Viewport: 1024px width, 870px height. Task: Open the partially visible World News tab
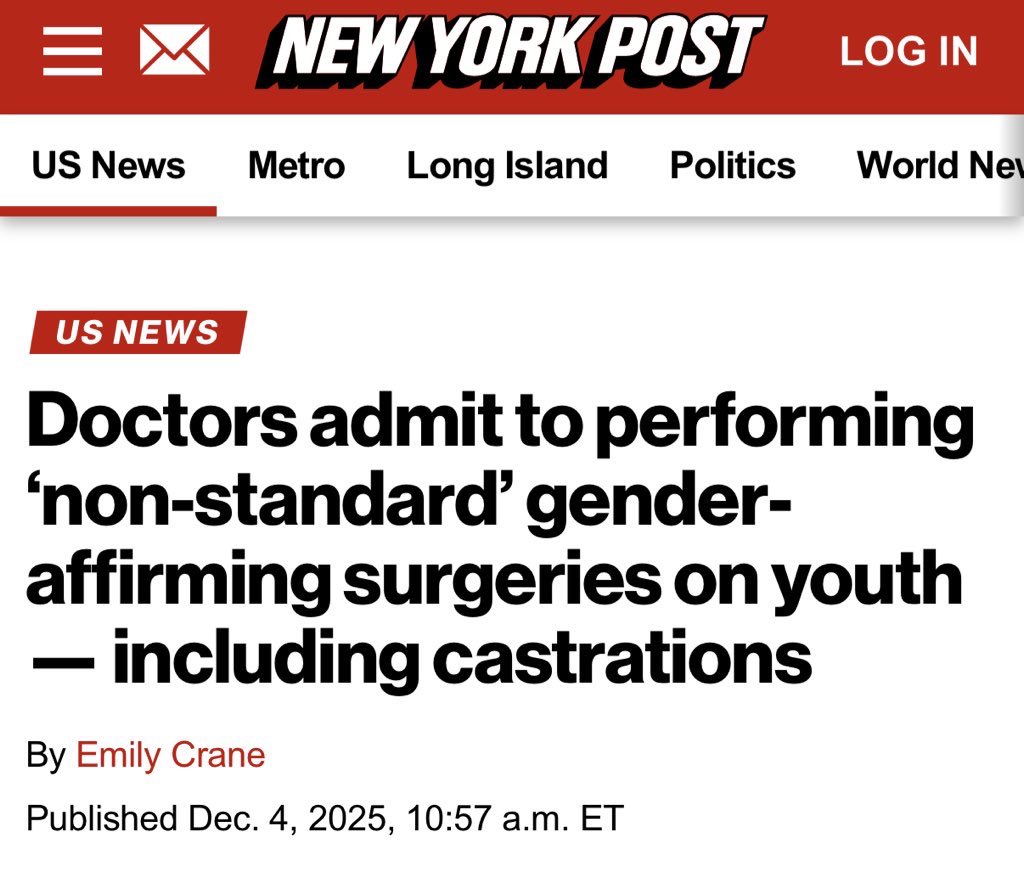938,165
